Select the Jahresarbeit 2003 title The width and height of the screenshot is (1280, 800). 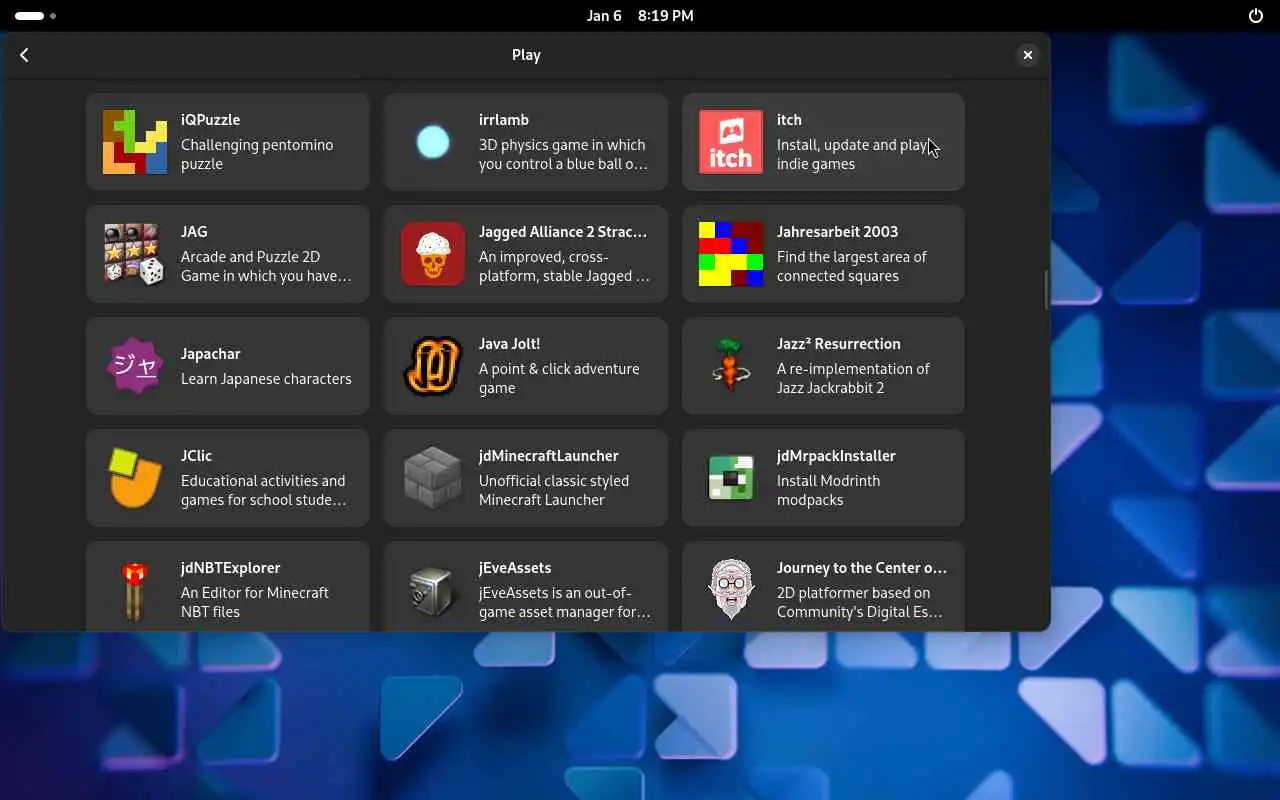(837, 232)
